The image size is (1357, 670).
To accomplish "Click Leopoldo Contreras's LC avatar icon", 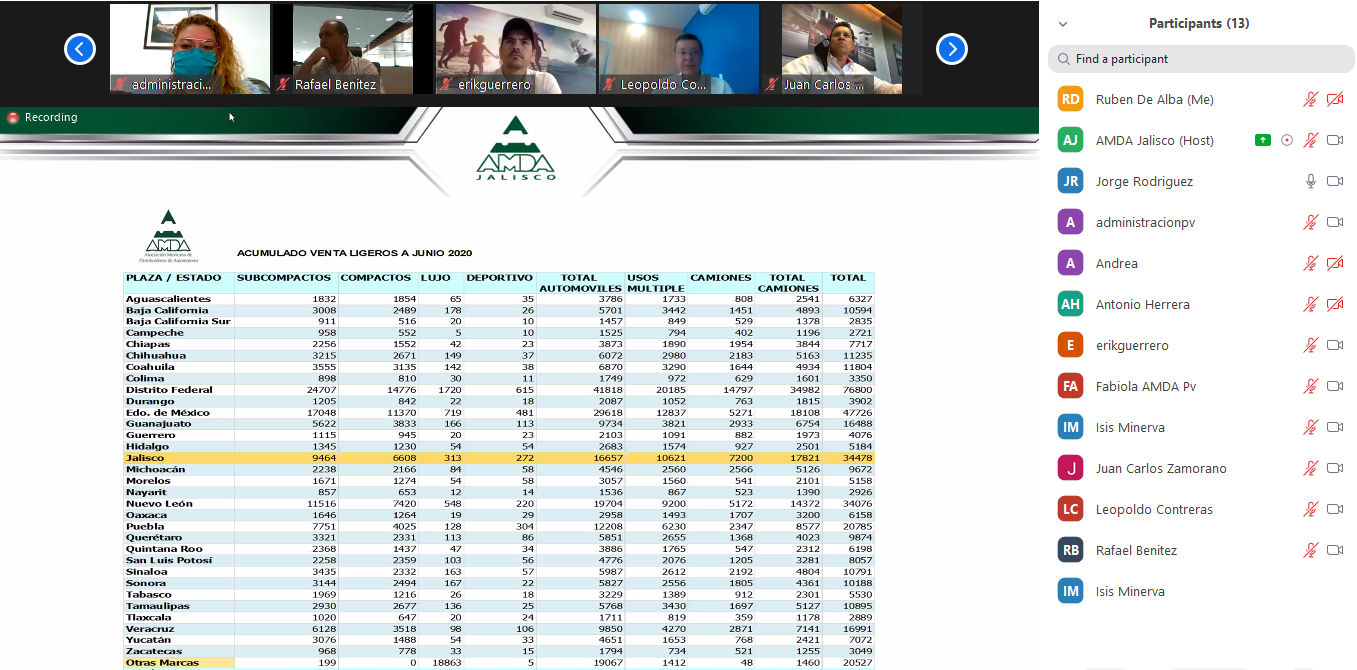I will tap(1070, 509).
